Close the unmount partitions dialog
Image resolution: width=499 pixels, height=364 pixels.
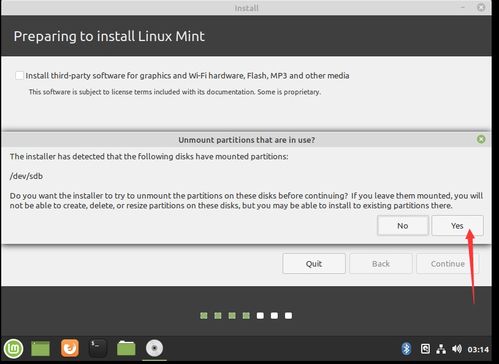pyautogui.click(x=481, y=139)
